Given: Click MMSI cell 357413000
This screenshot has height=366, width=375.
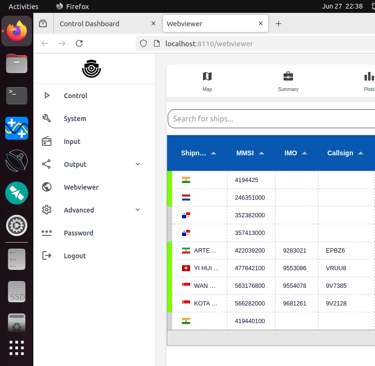Looking at the screenshot, I should [x=250, y=233].
